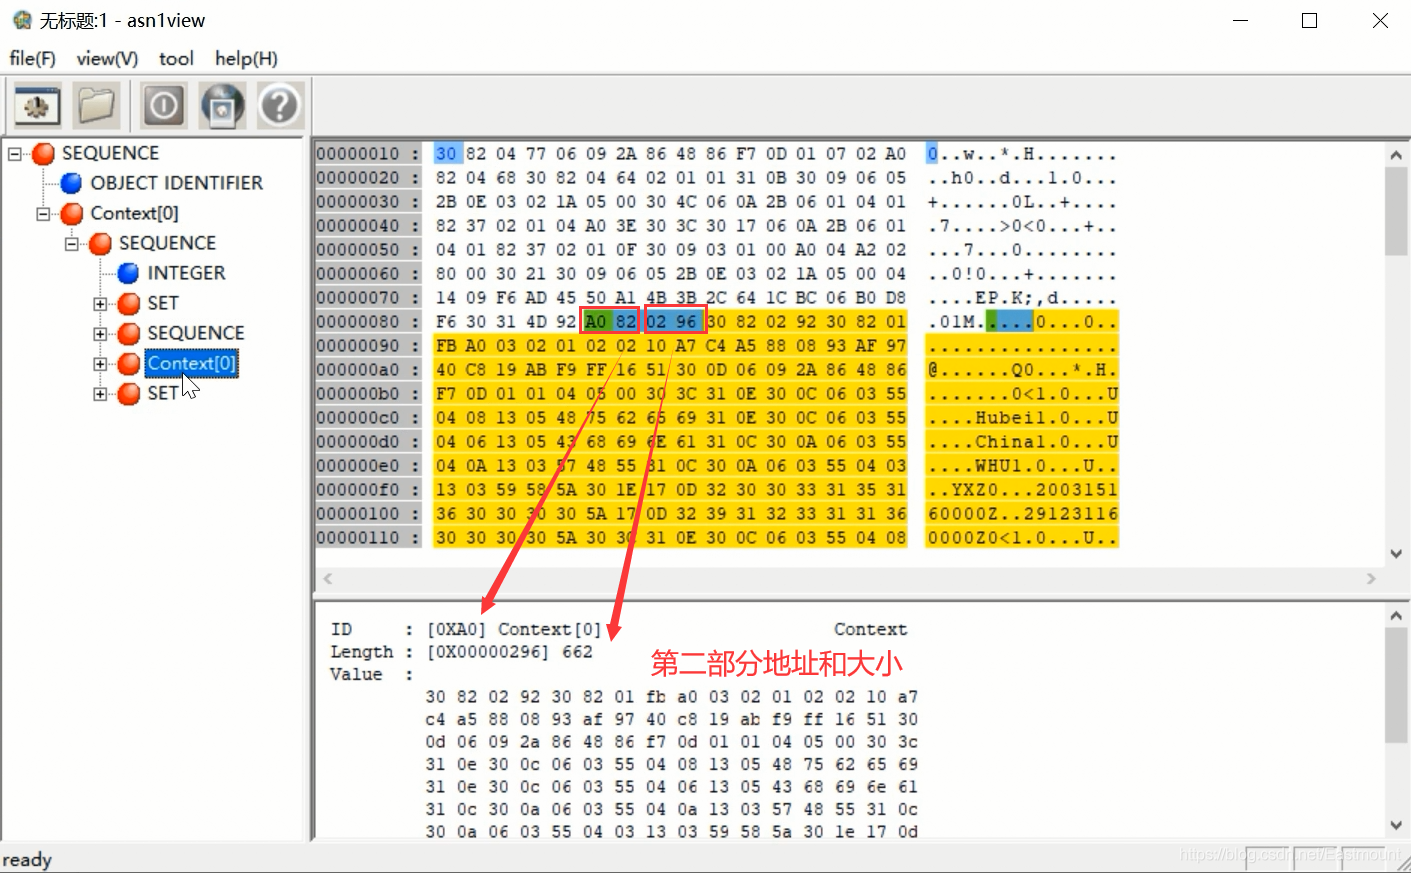The height and width of the screenshot is (873, 1411).
Task: Click the round power-style toolbar button
Action: 164,105
